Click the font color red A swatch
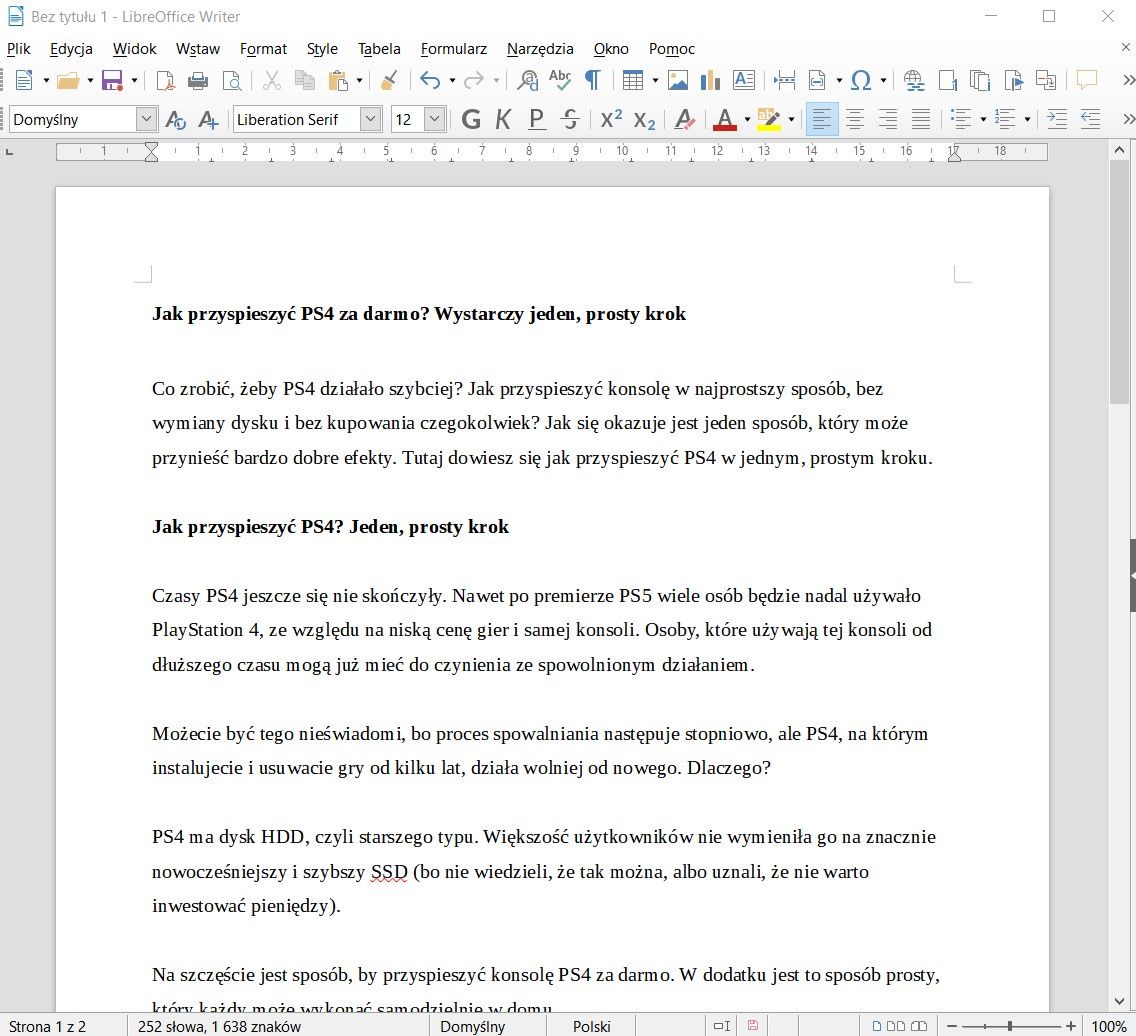This screenshot has height=1036, width=1136. 725,120
